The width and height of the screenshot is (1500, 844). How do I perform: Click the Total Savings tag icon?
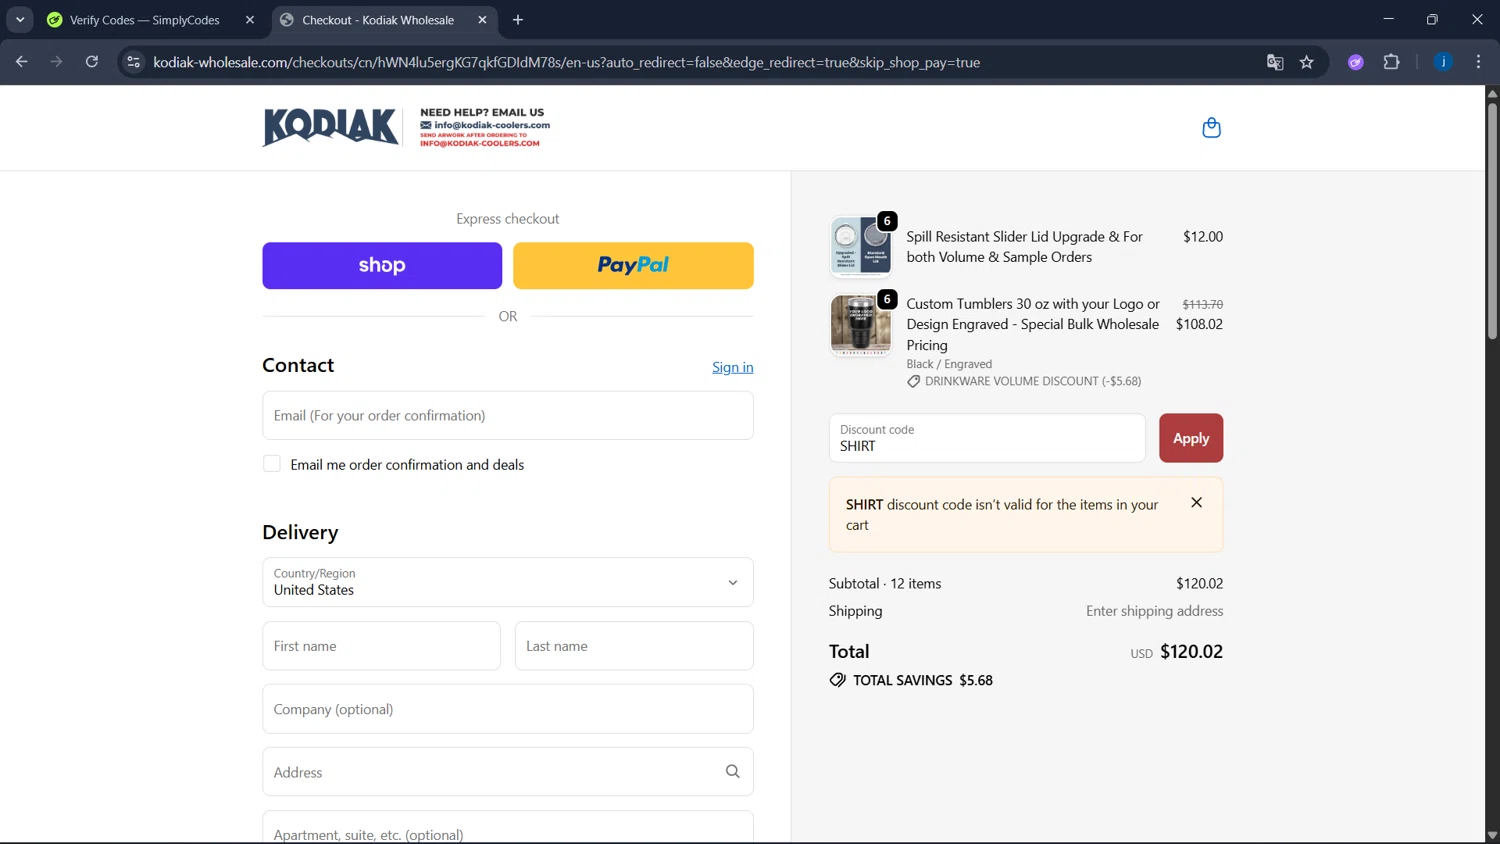[837, 680]
